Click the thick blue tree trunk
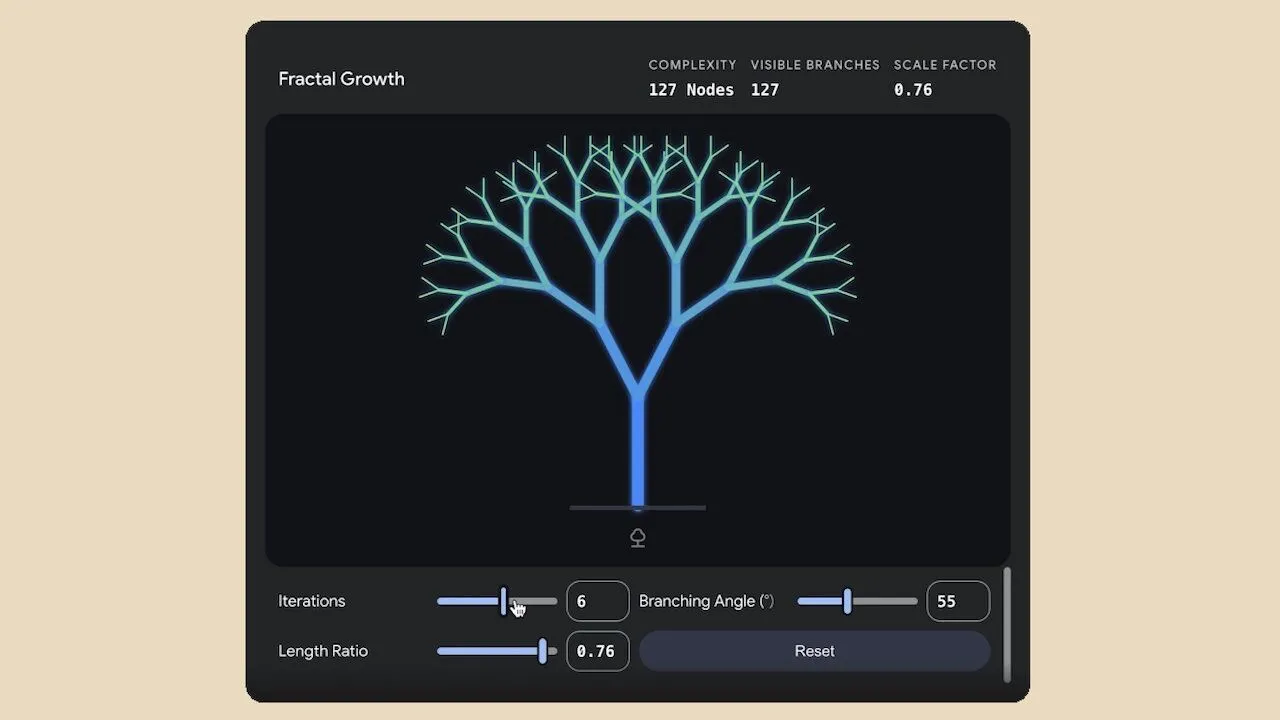This screenshot has width=1280, height=720. click(638, 450)
